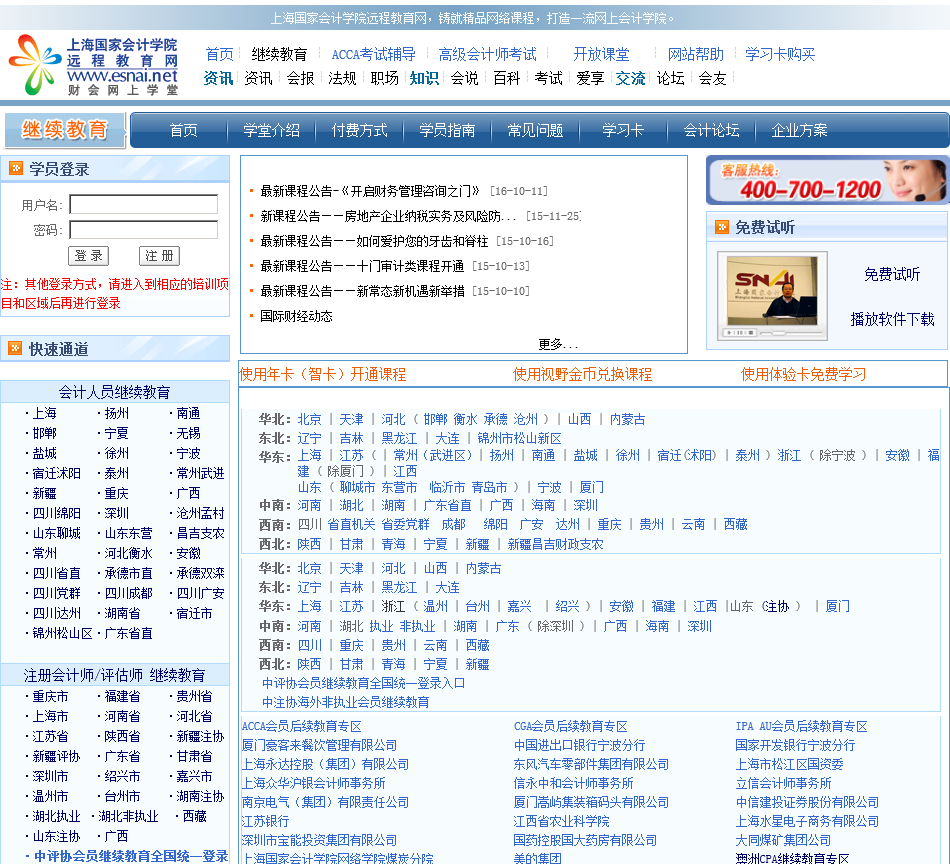This screenshot has width=950, height=864.
Task: Open the 如何爱护您的牙齿和脊柱 announcement
Action: (374, 241)
